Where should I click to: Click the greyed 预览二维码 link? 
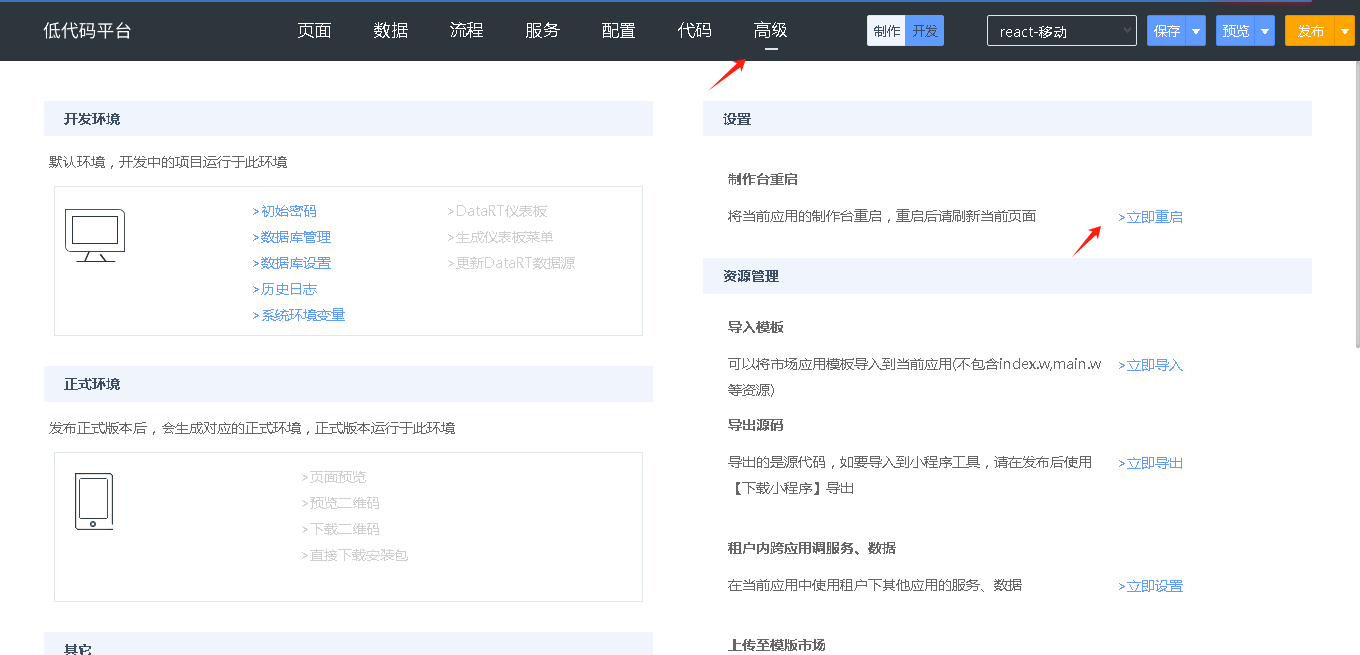(x=341, y=503)
